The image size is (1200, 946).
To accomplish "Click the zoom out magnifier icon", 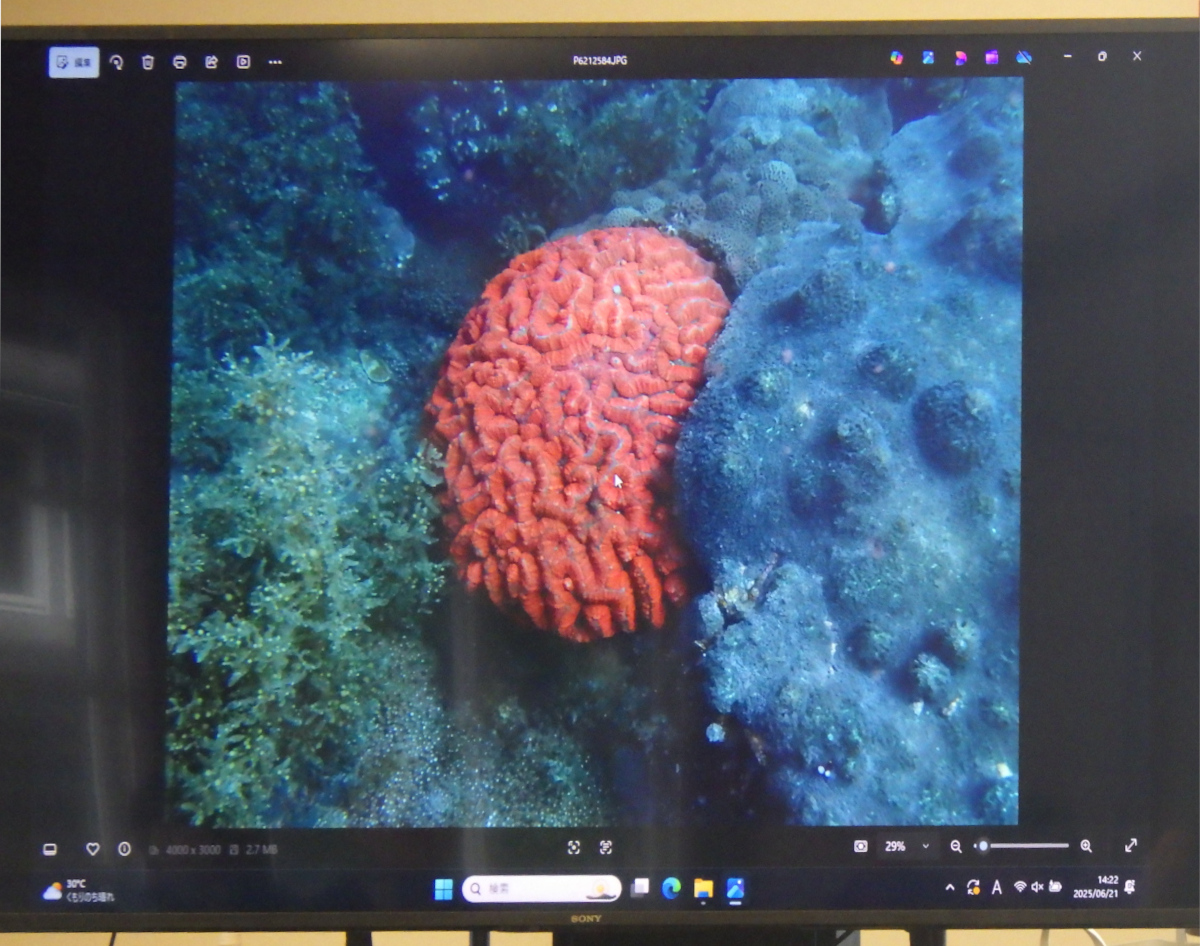I will point(956,846).
